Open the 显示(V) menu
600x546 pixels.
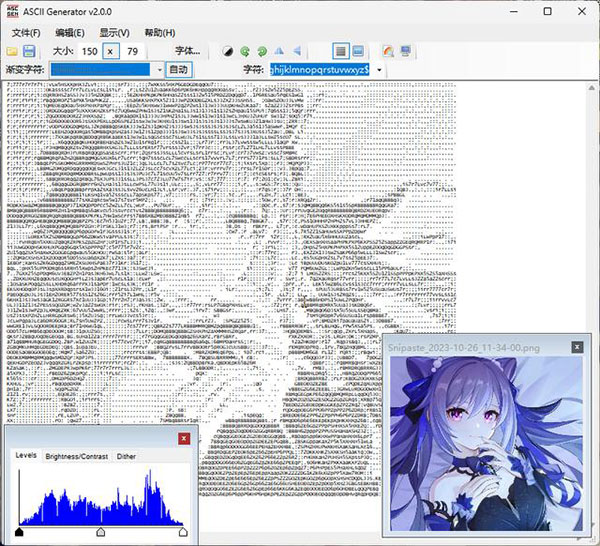point(114,32)
